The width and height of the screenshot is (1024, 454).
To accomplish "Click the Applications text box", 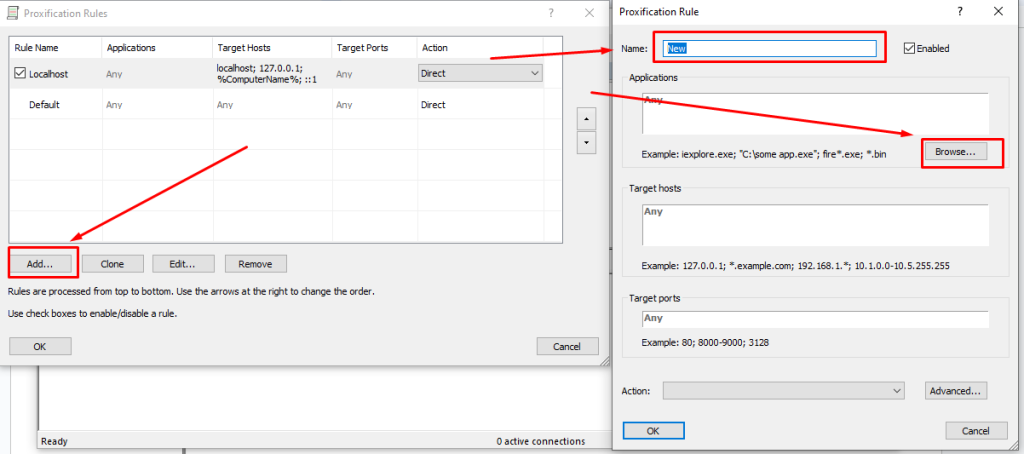I will 815,114.
